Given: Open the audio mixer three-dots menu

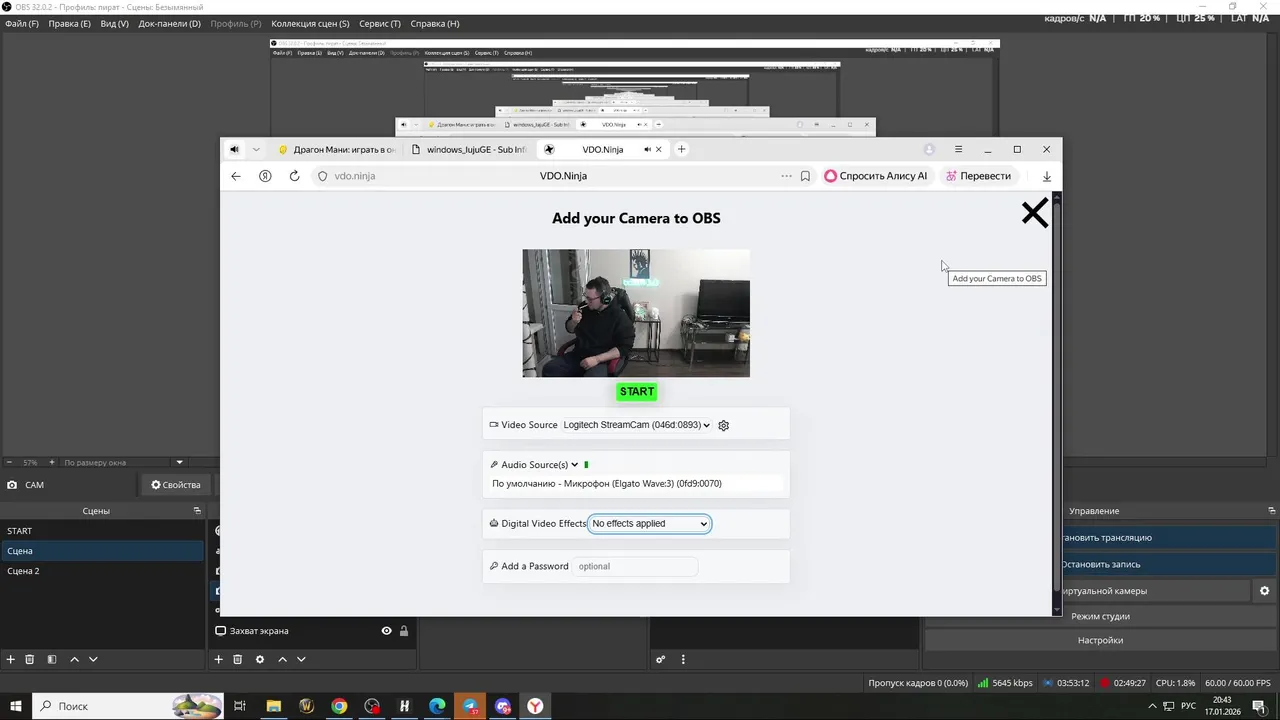Looking at the screenshot, I should 683,660.
